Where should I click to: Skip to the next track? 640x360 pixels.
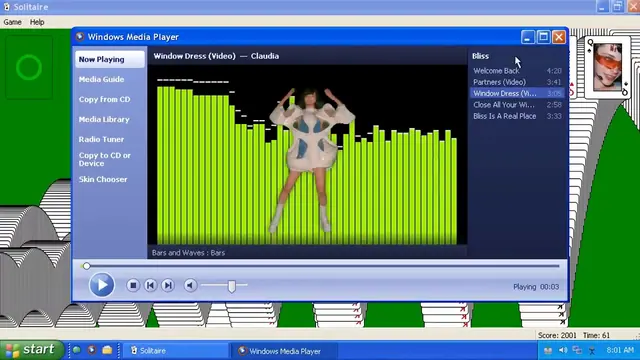168,285
